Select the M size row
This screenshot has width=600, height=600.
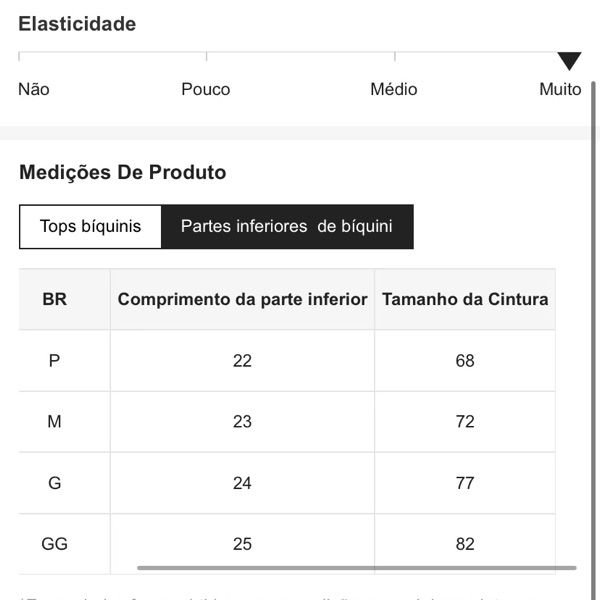(x=55, y=422)
